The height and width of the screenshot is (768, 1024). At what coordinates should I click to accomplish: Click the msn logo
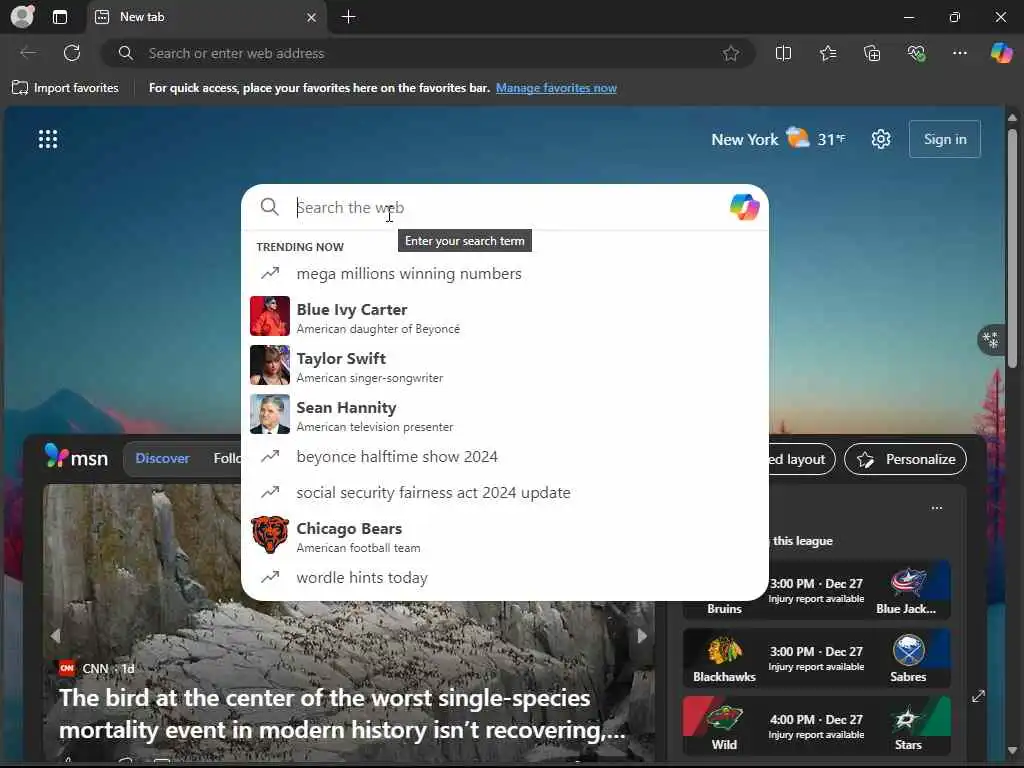(x=76, y=457)
